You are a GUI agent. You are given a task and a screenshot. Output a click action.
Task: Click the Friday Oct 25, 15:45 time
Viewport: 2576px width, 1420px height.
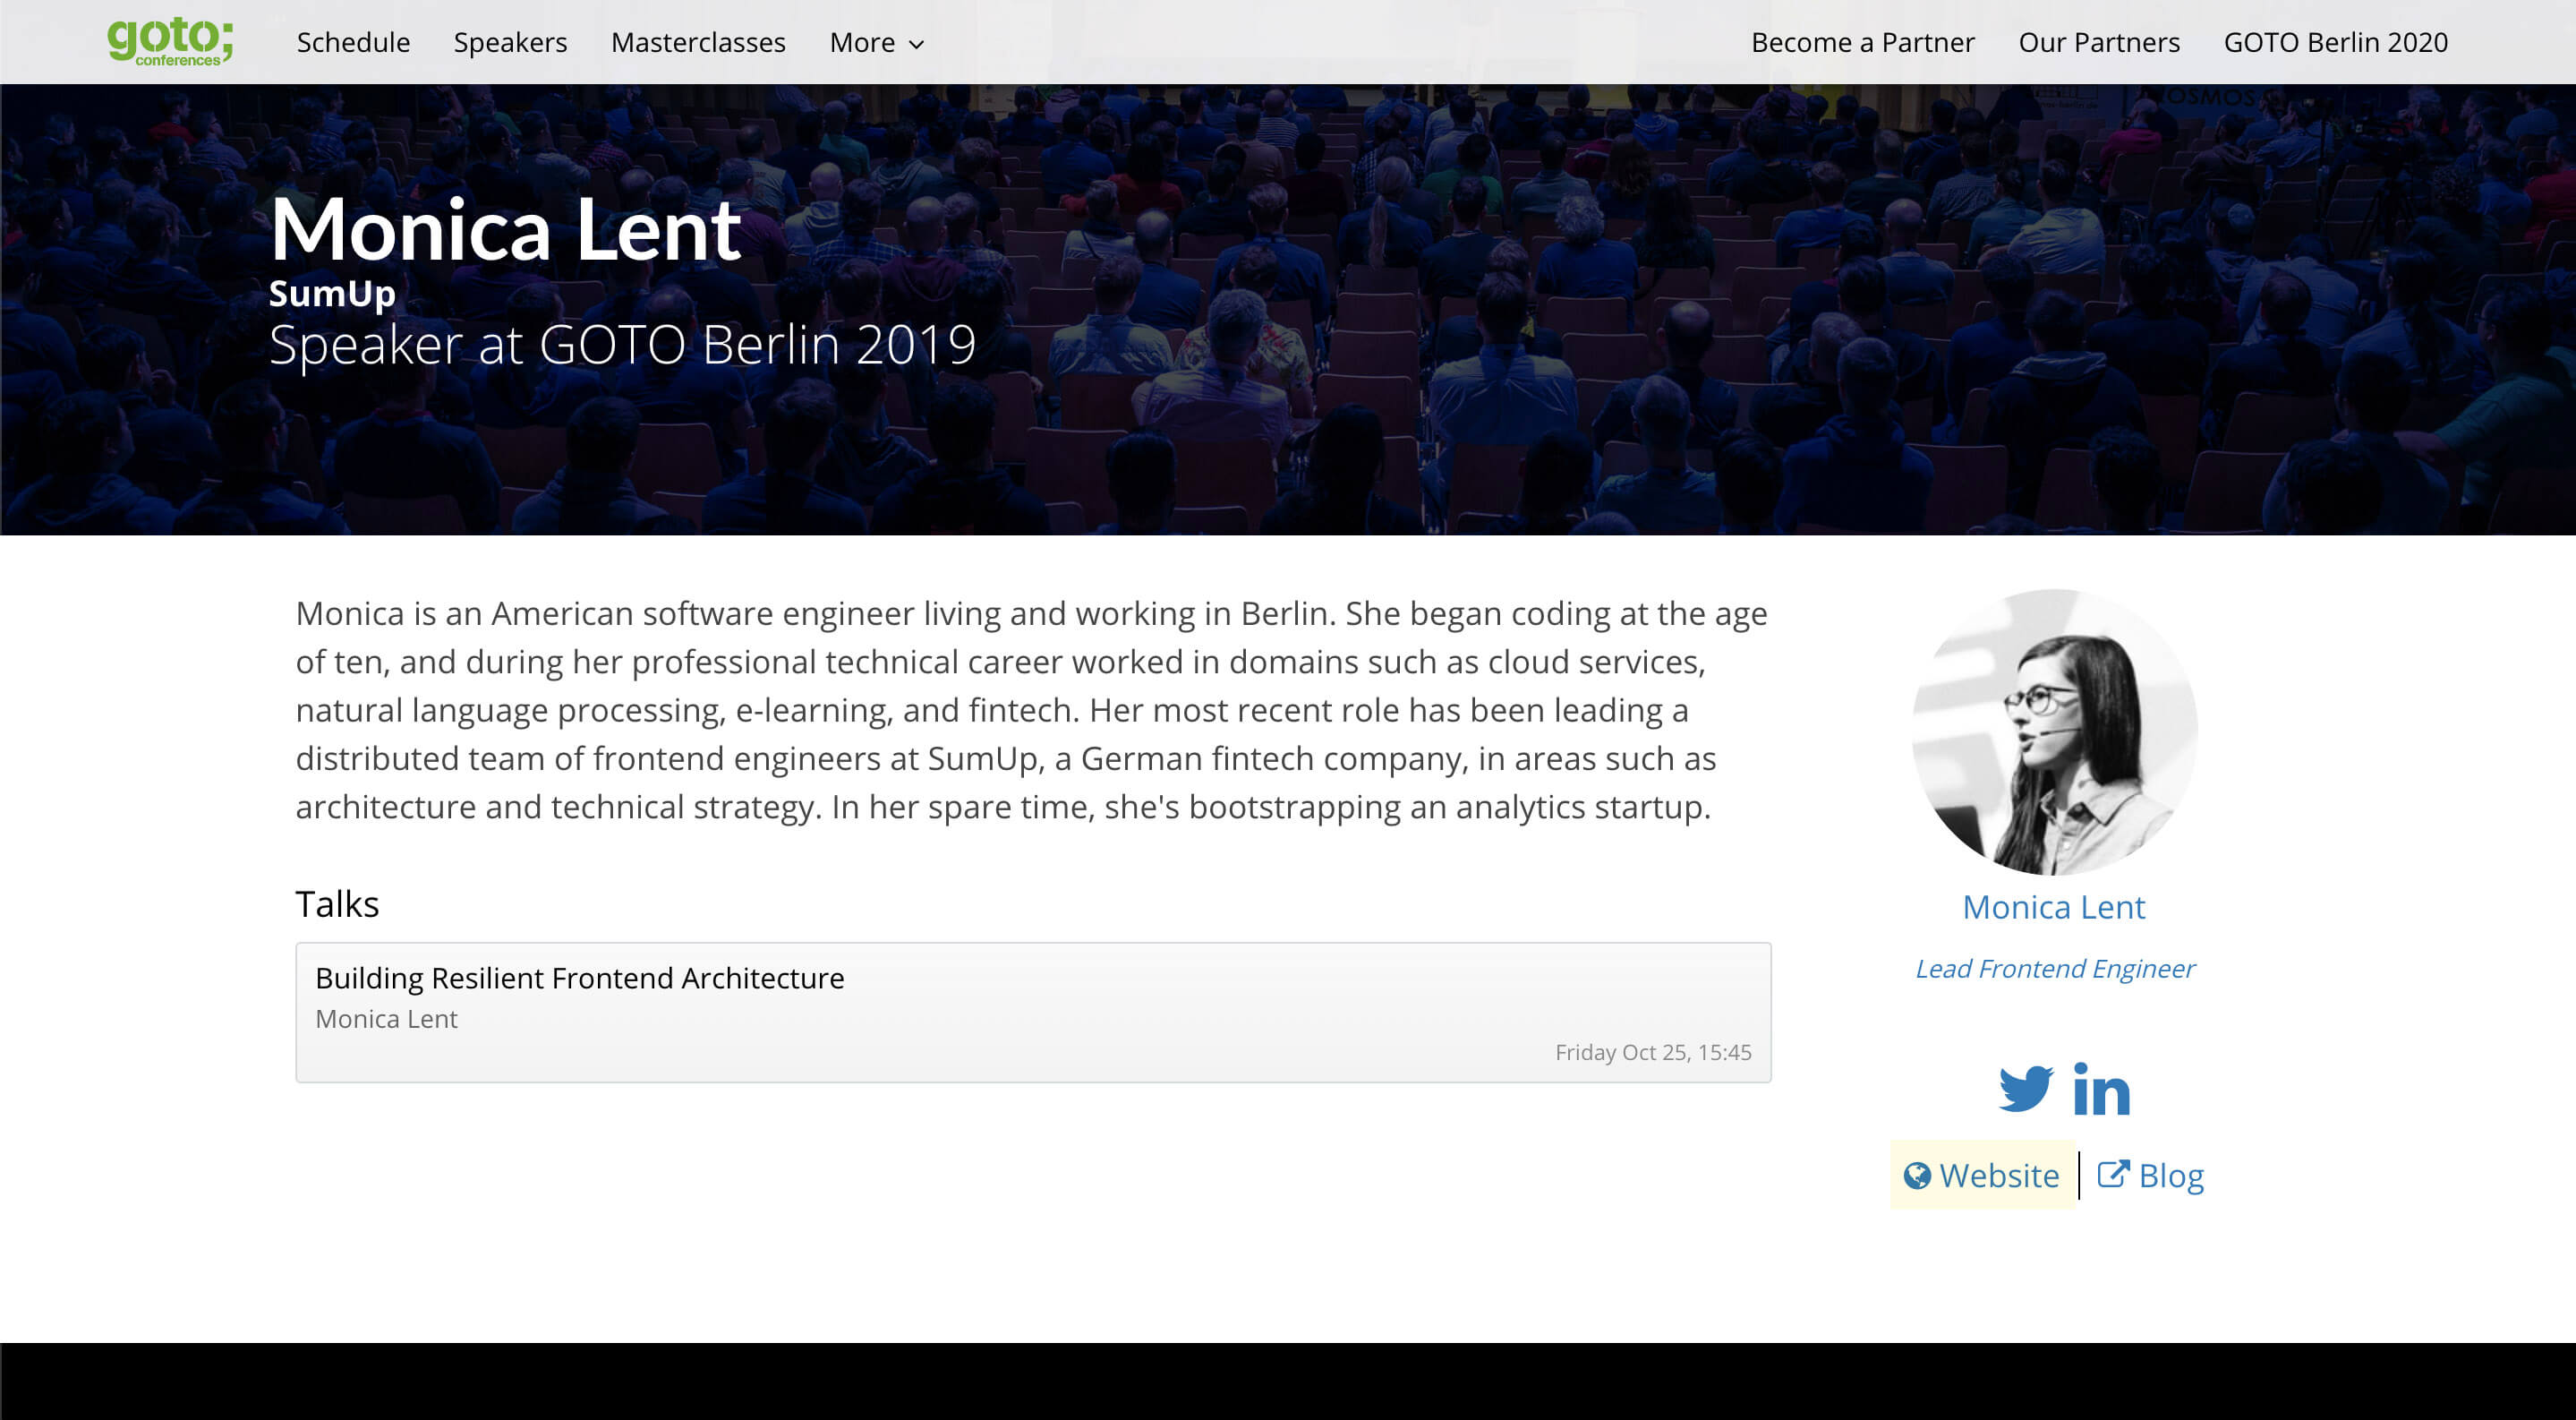tap(1653, 1052)
